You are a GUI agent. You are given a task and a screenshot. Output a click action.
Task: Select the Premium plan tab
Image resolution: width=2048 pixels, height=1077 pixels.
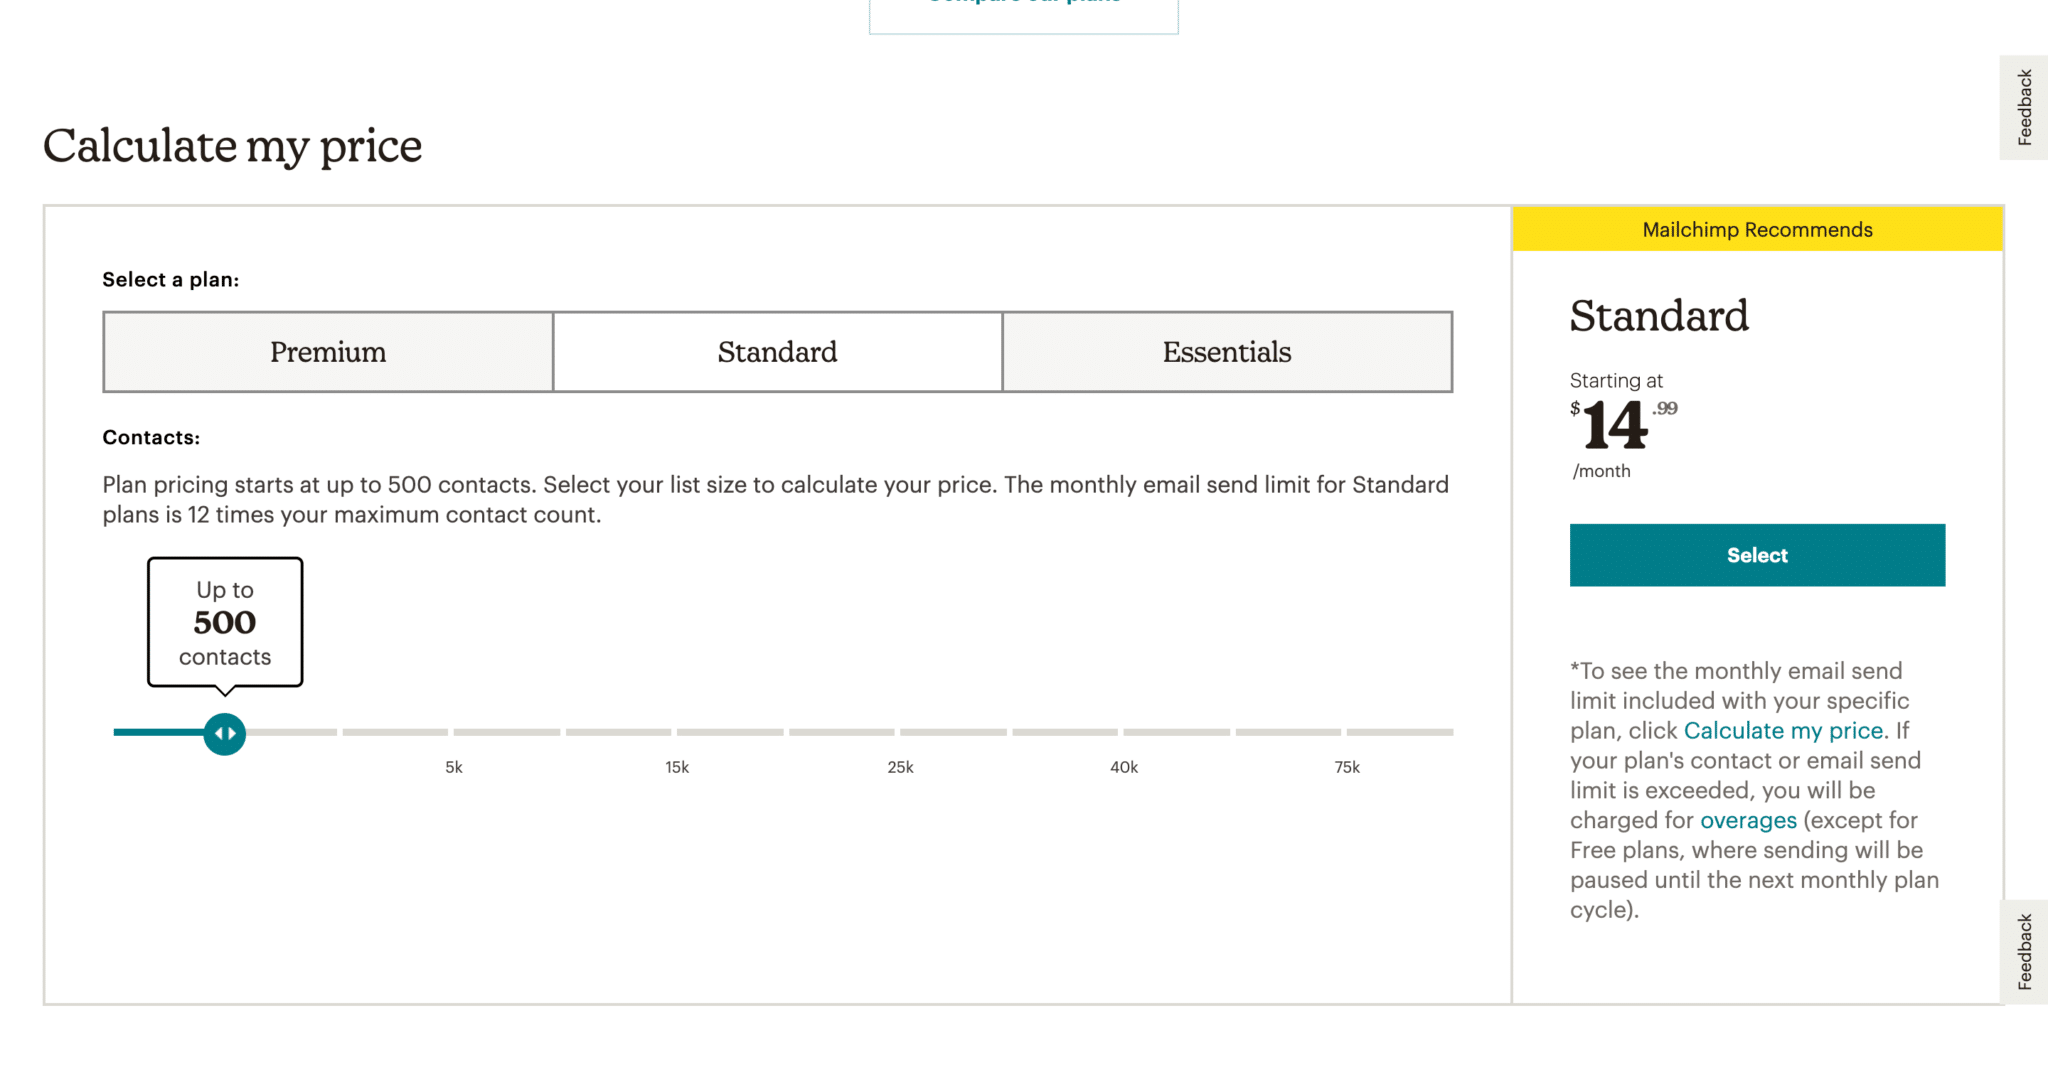(x=328, y=352)
